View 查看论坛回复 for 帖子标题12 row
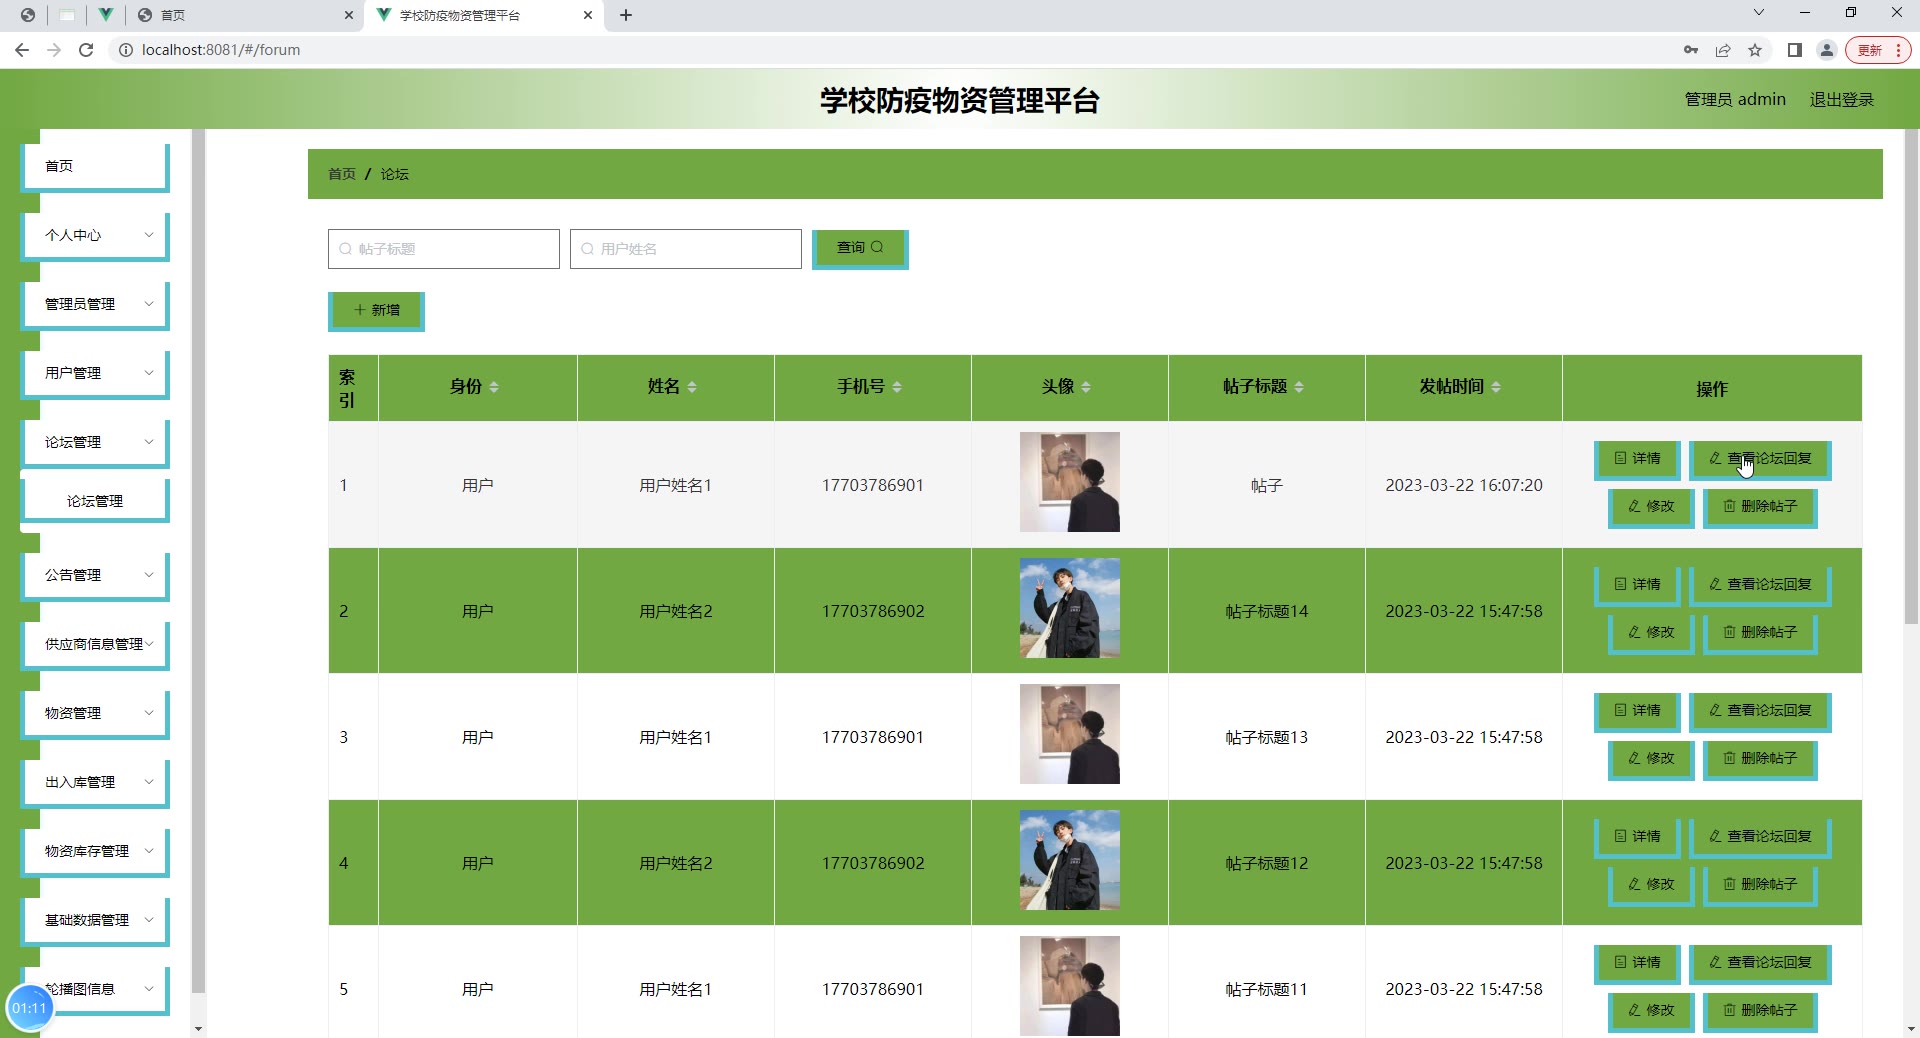This screenshot has width=1920, height=1038. pyautogui.click(x=1760, y=837)
